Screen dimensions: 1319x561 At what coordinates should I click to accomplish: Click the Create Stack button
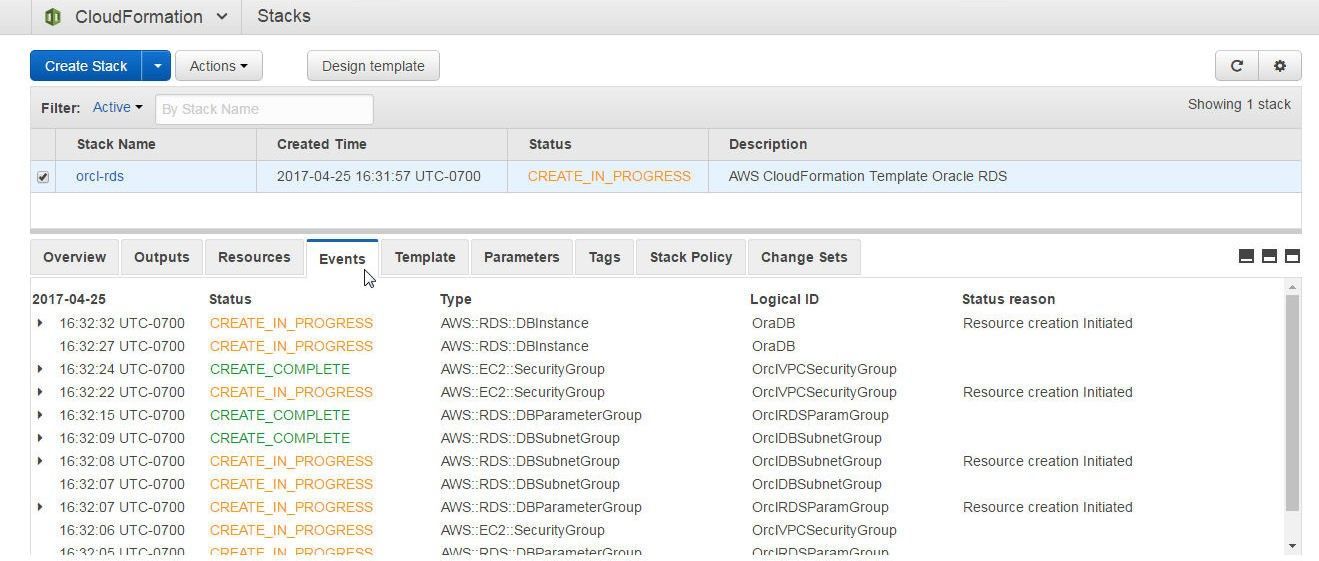pos(86,66)
